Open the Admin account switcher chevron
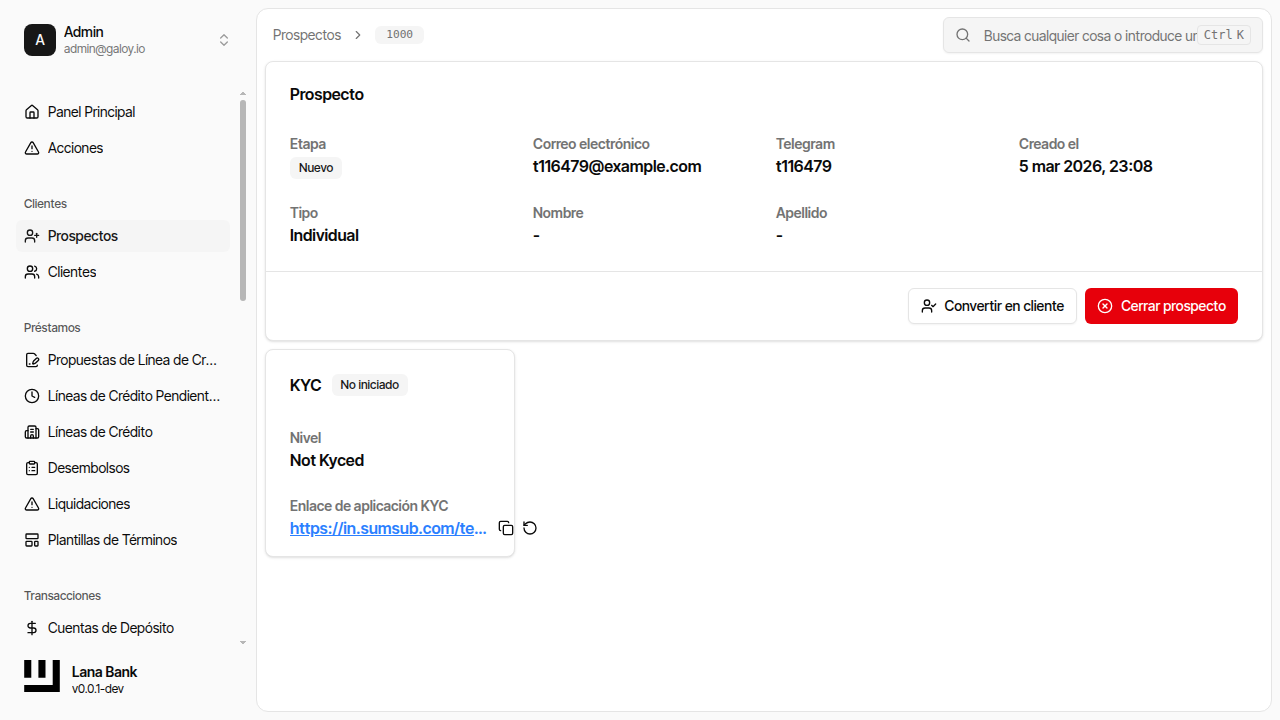The width and height of the screenshot is (1280, 720). [x=224, y=40]
